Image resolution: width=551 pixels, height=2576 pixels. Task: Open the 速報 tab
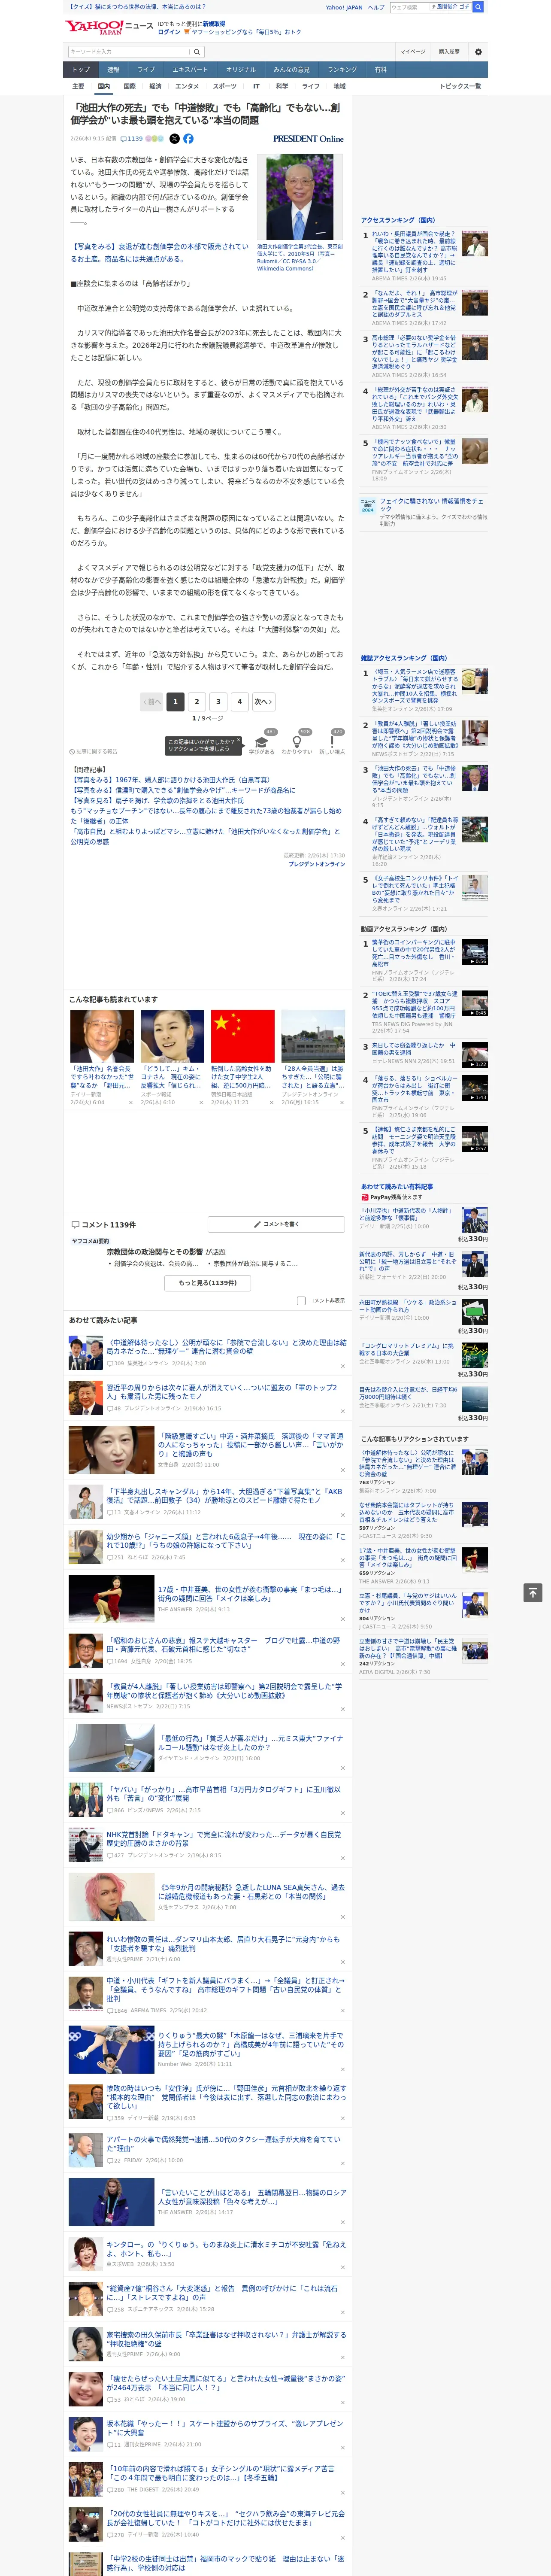point(113,69)
